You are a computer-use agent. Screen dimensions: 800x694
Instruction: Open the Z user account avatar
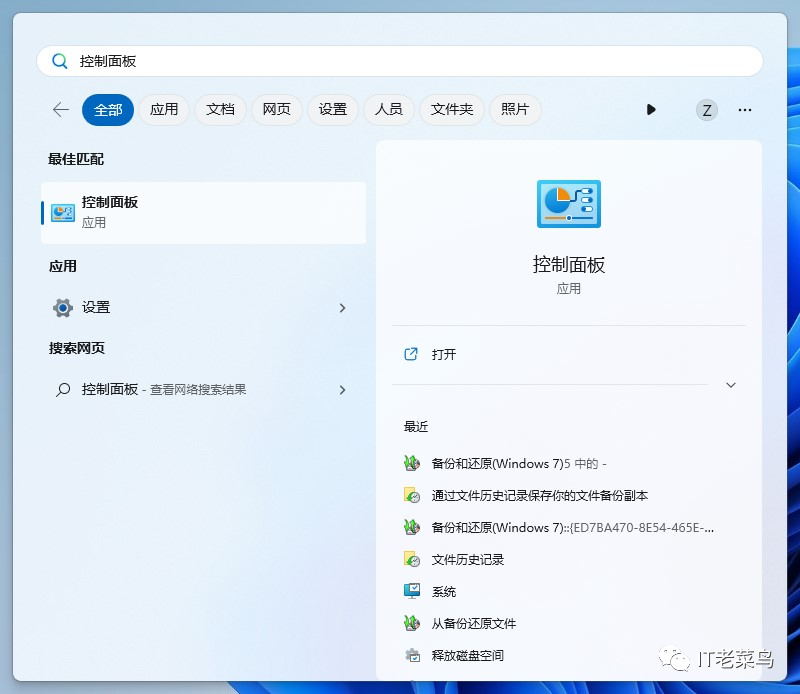coord(707,110)
